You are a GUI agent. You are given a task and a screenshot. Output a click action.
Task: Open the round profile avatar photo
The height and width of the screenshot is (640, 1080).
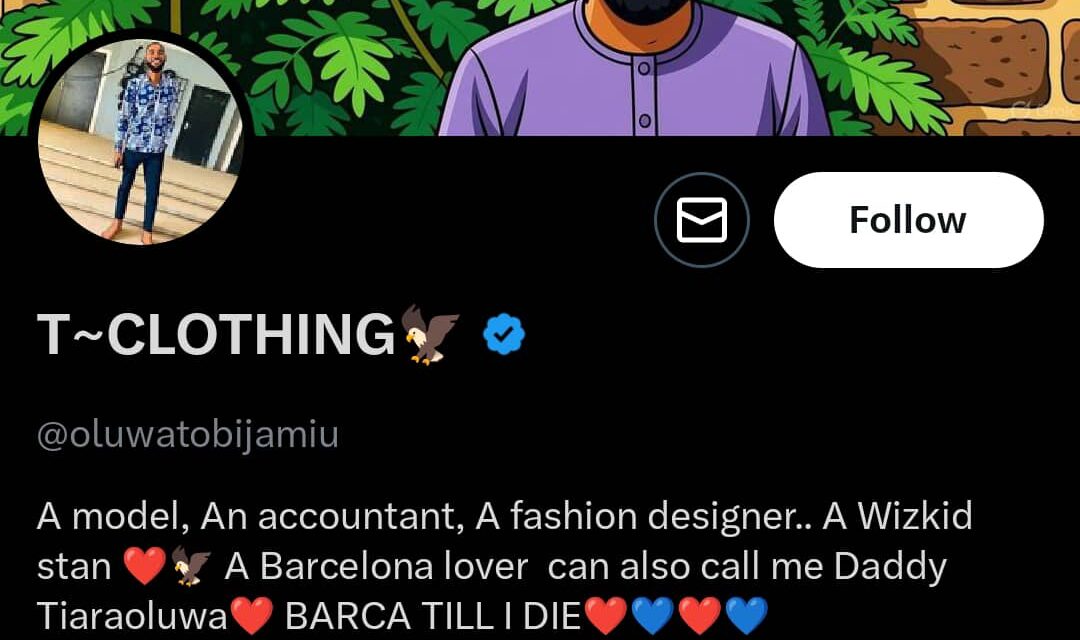[141, 142]
